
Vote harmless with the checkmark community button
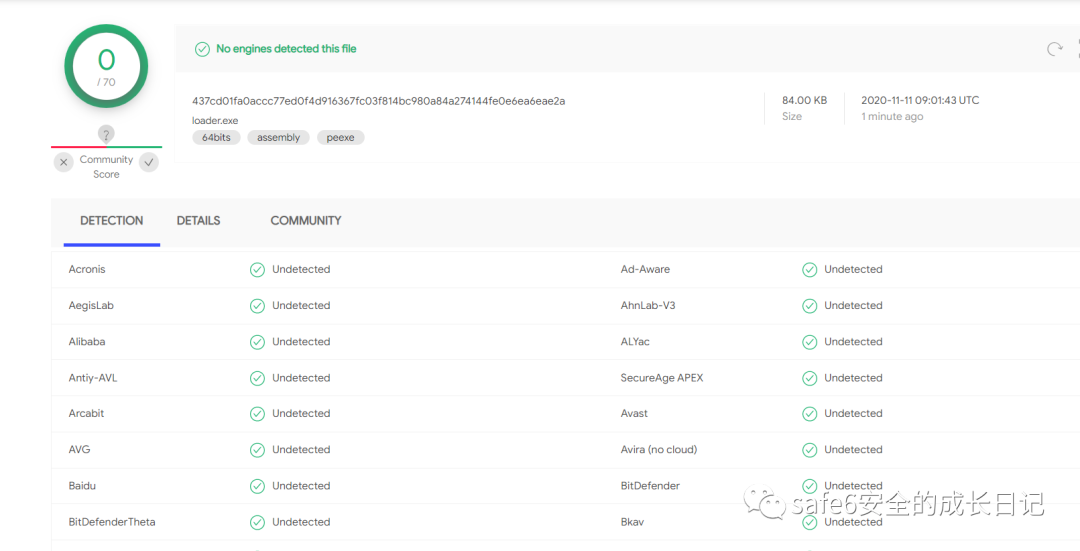point(149,163)
